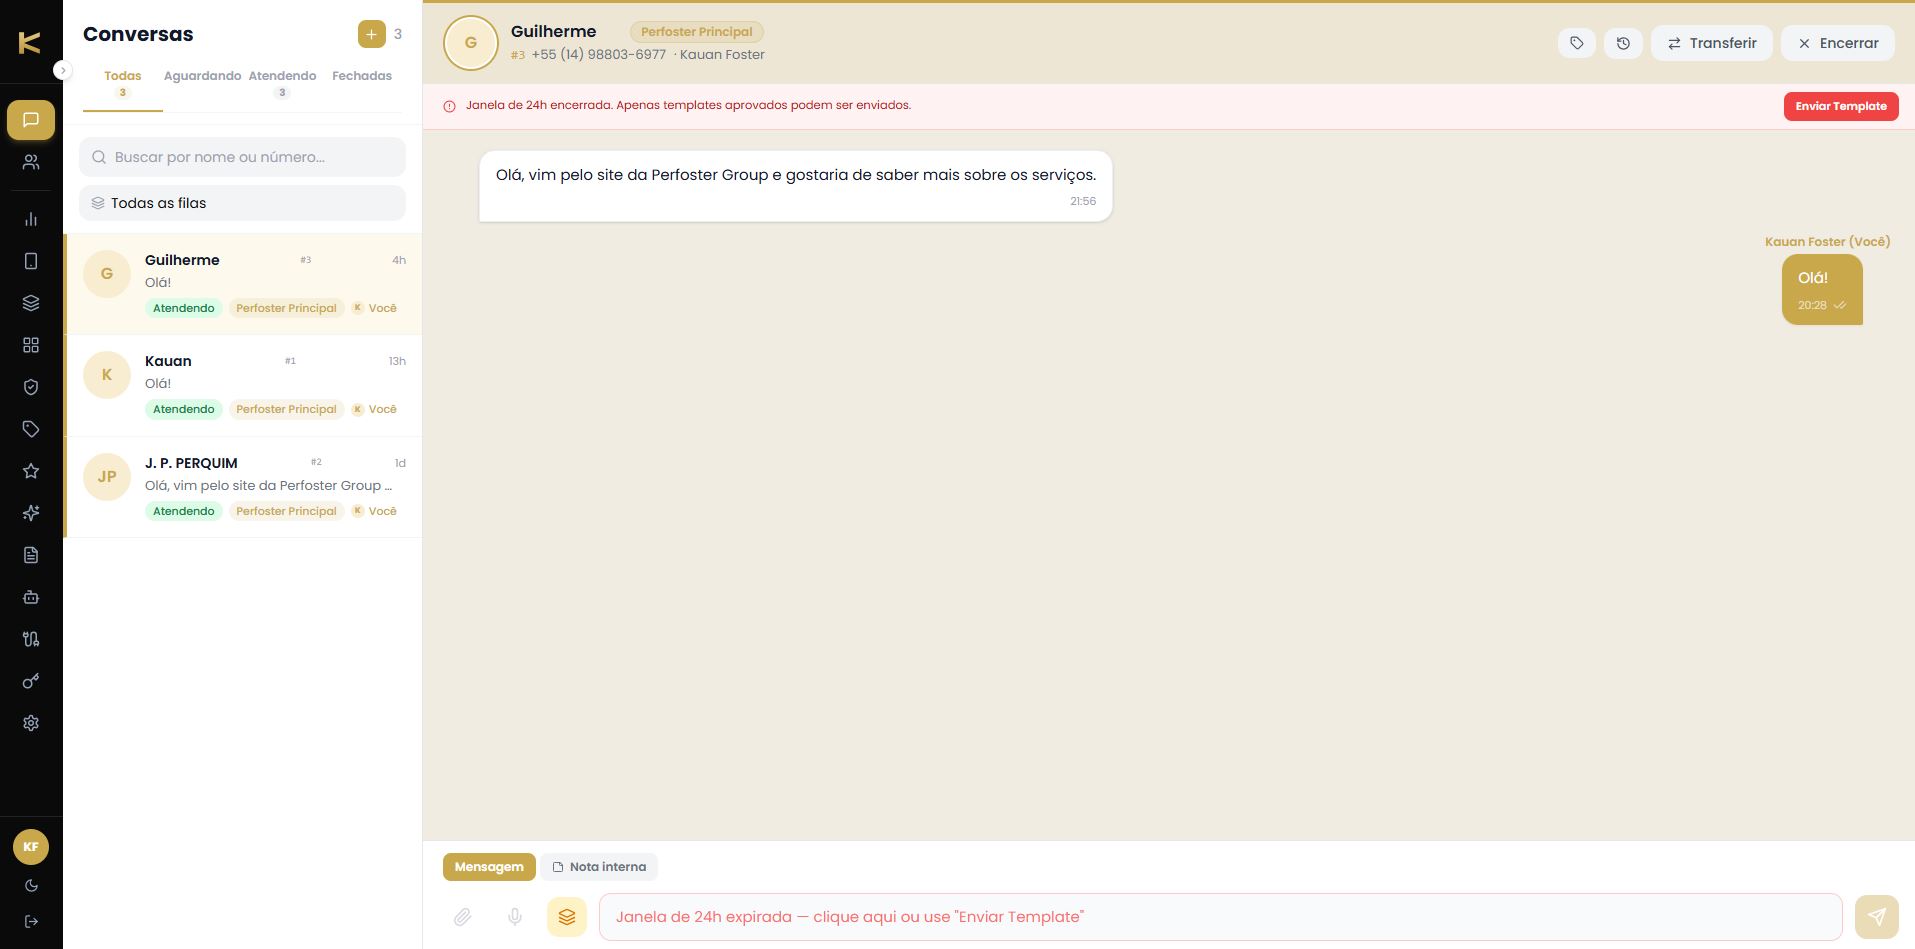Start a new conversation with plus button

(x=371, y=34)
